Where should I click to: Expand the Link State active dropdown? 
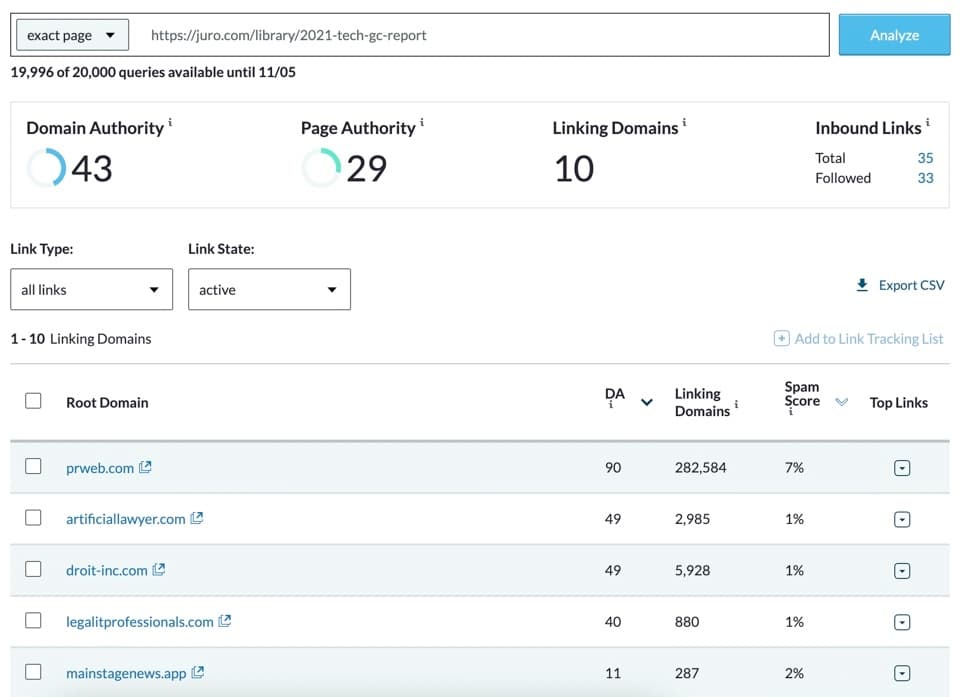(x=269, y=290)
